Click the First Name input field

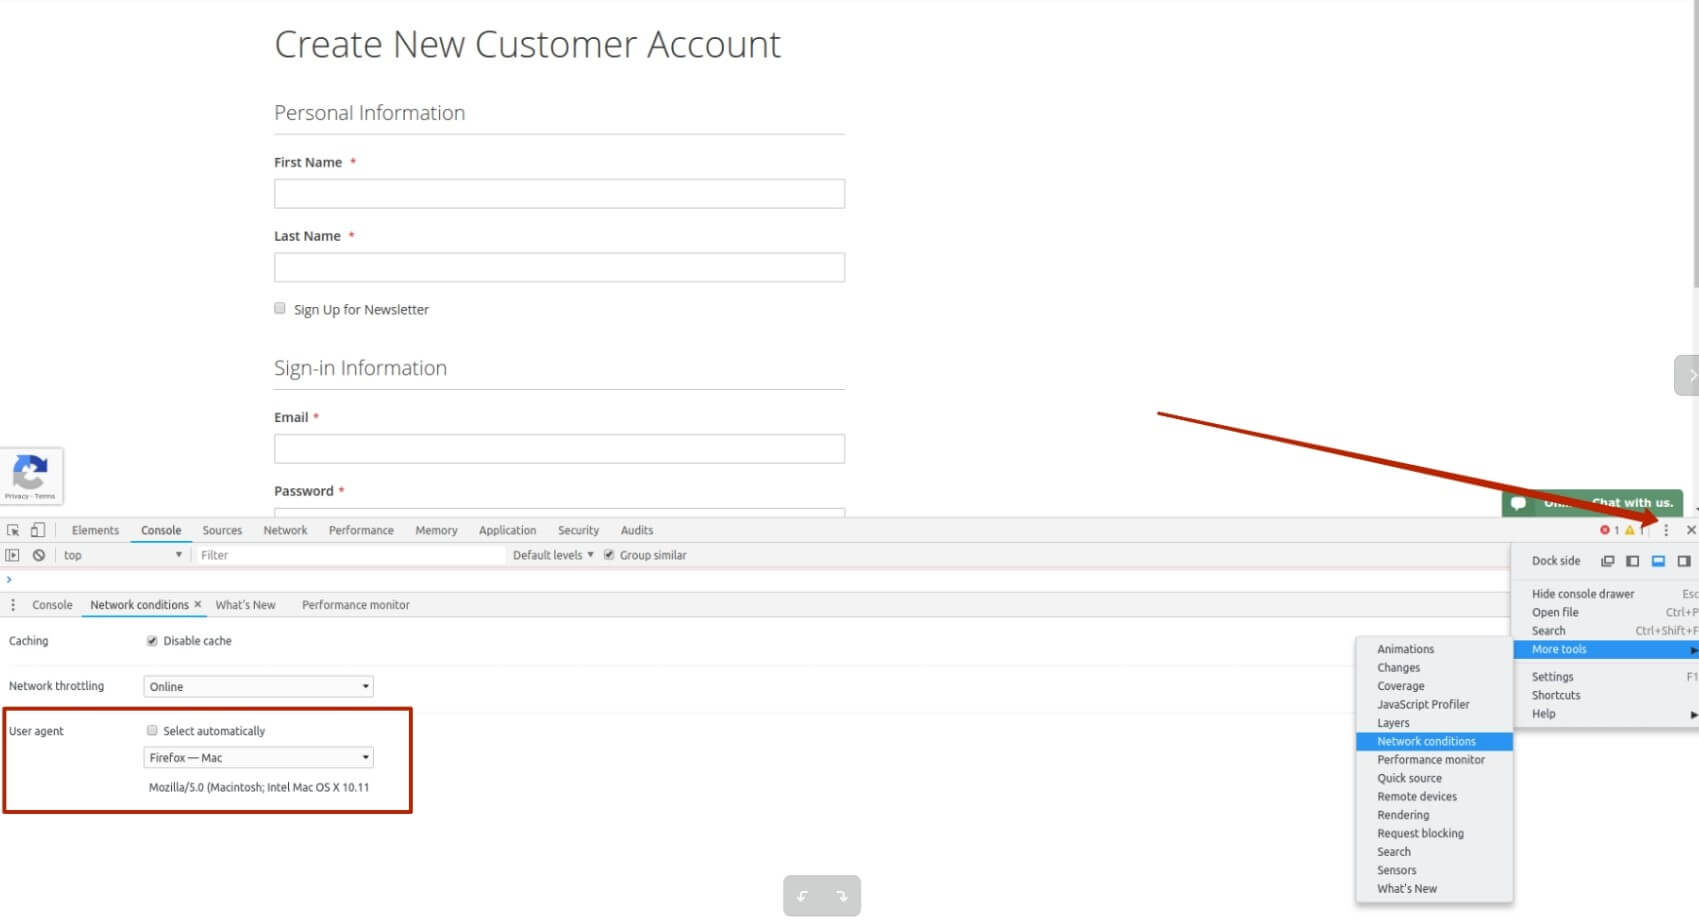click(559, 194)
